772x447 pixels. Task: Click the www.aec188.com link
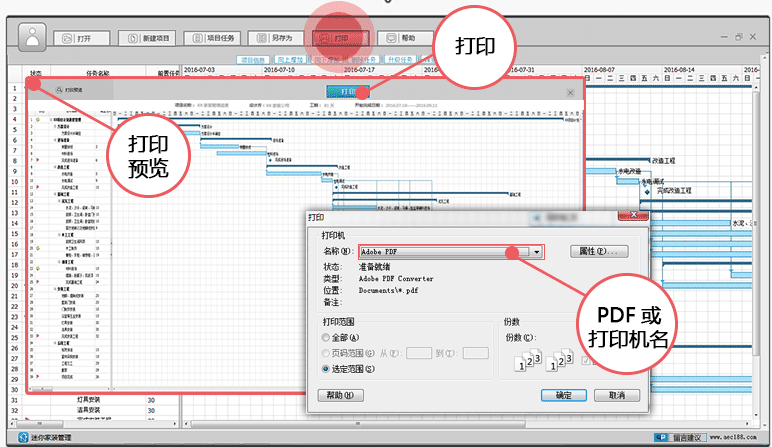733,437
